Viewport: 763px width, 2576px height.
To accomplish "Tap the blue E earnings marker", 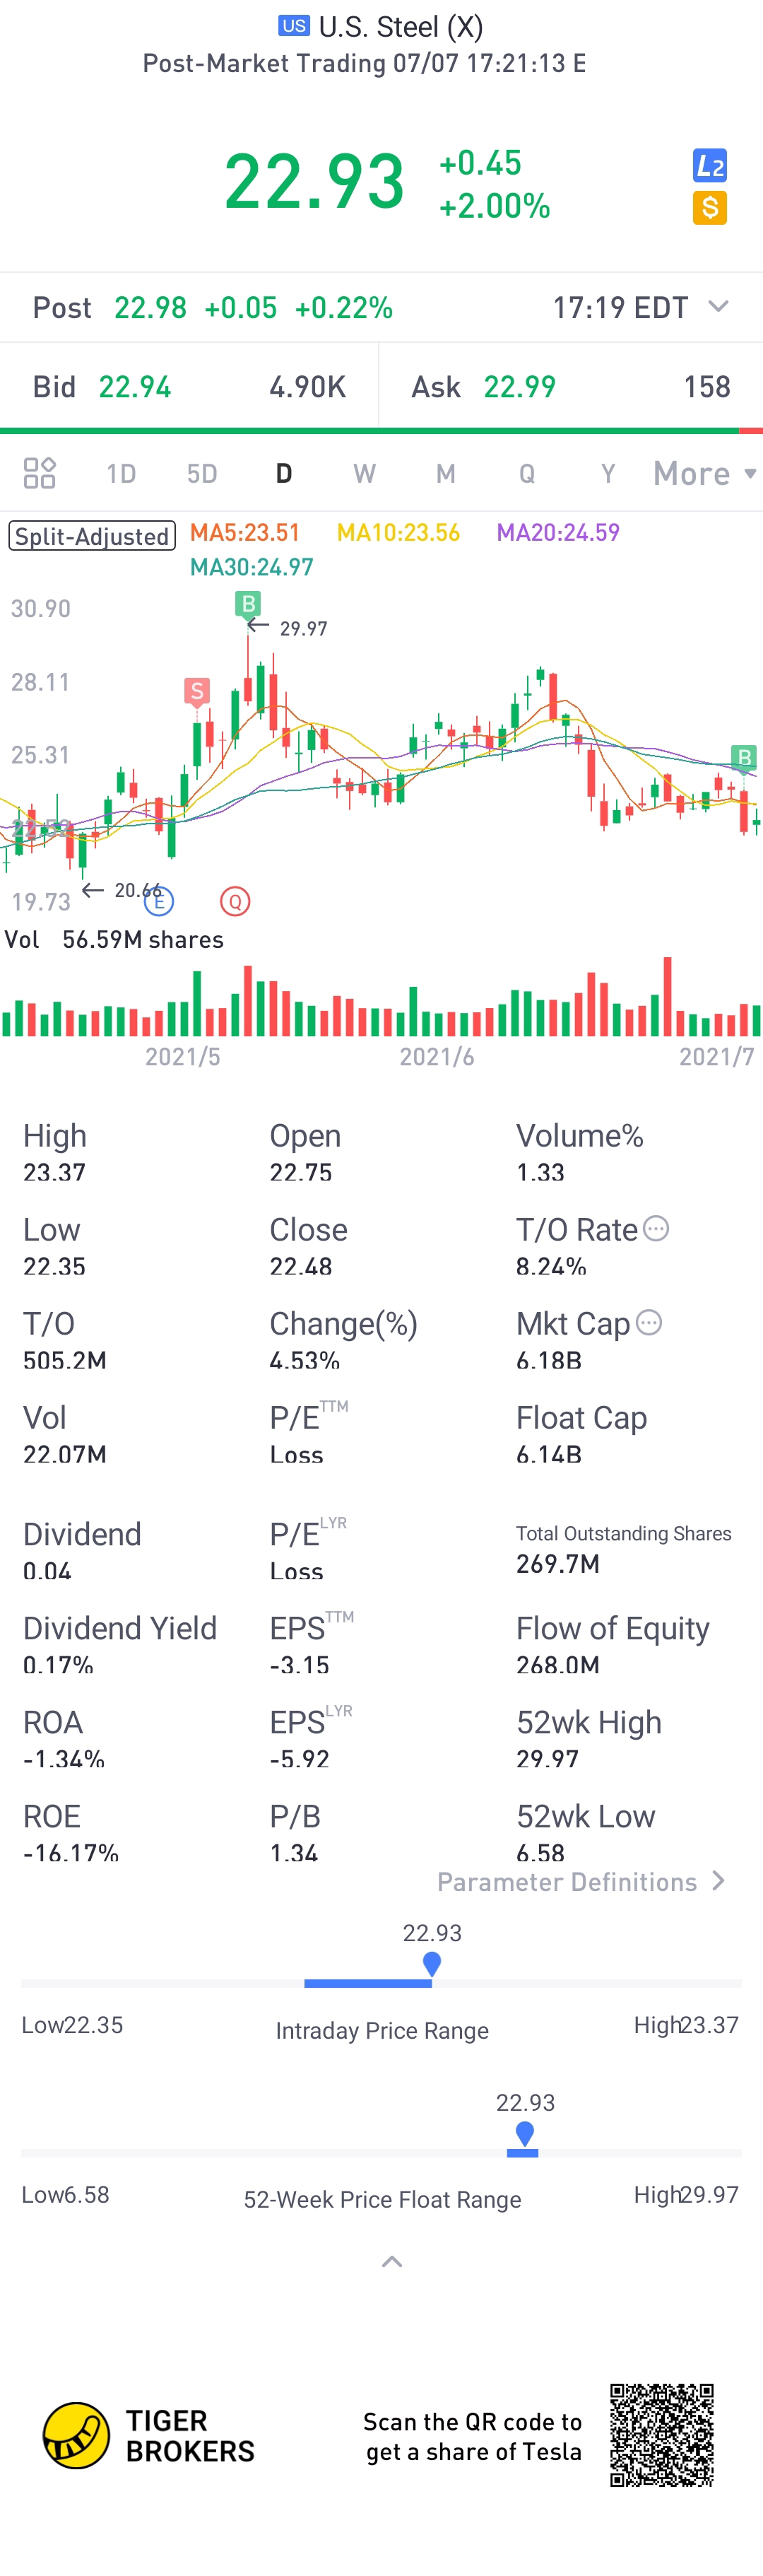I will click(159, 901).
